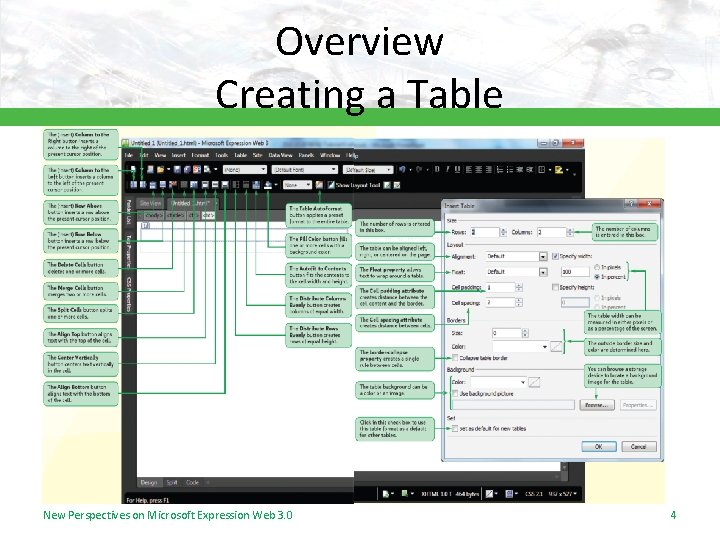
Task: Click the Merge Cells toolbar icon
Action: [184, 185]
